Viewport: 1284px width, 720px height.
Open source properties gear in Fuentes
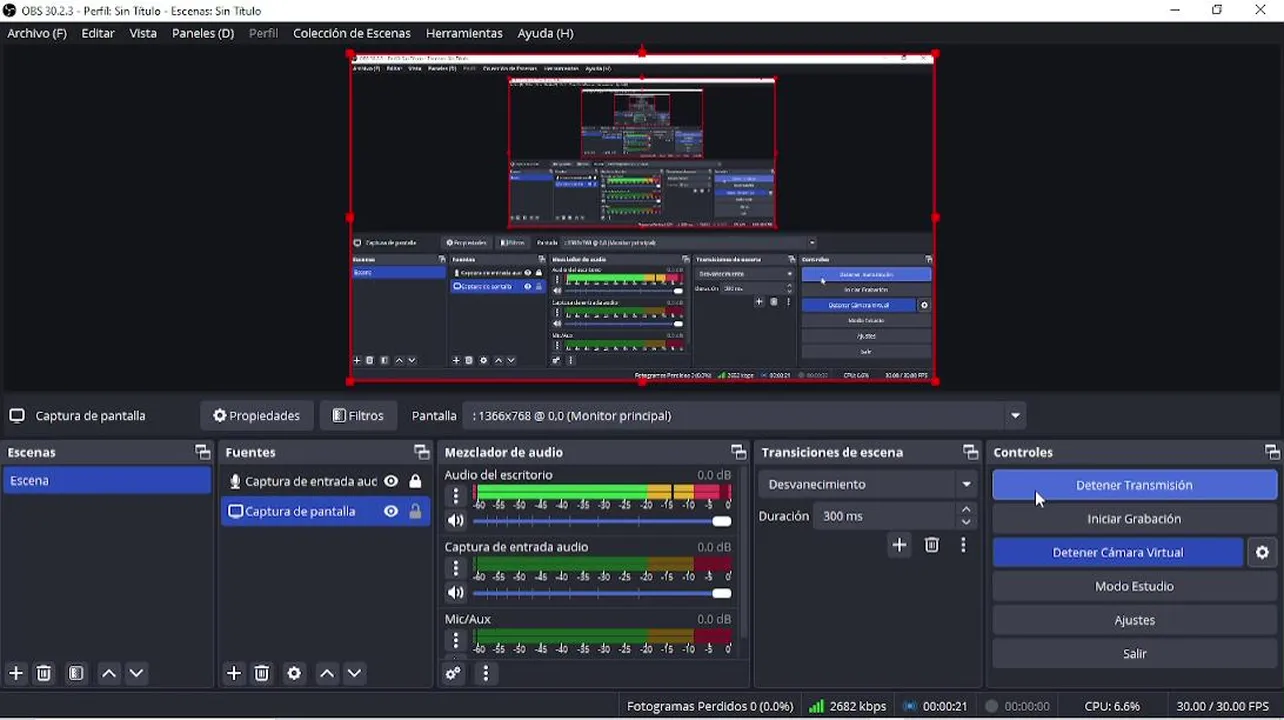coord(294,674)
